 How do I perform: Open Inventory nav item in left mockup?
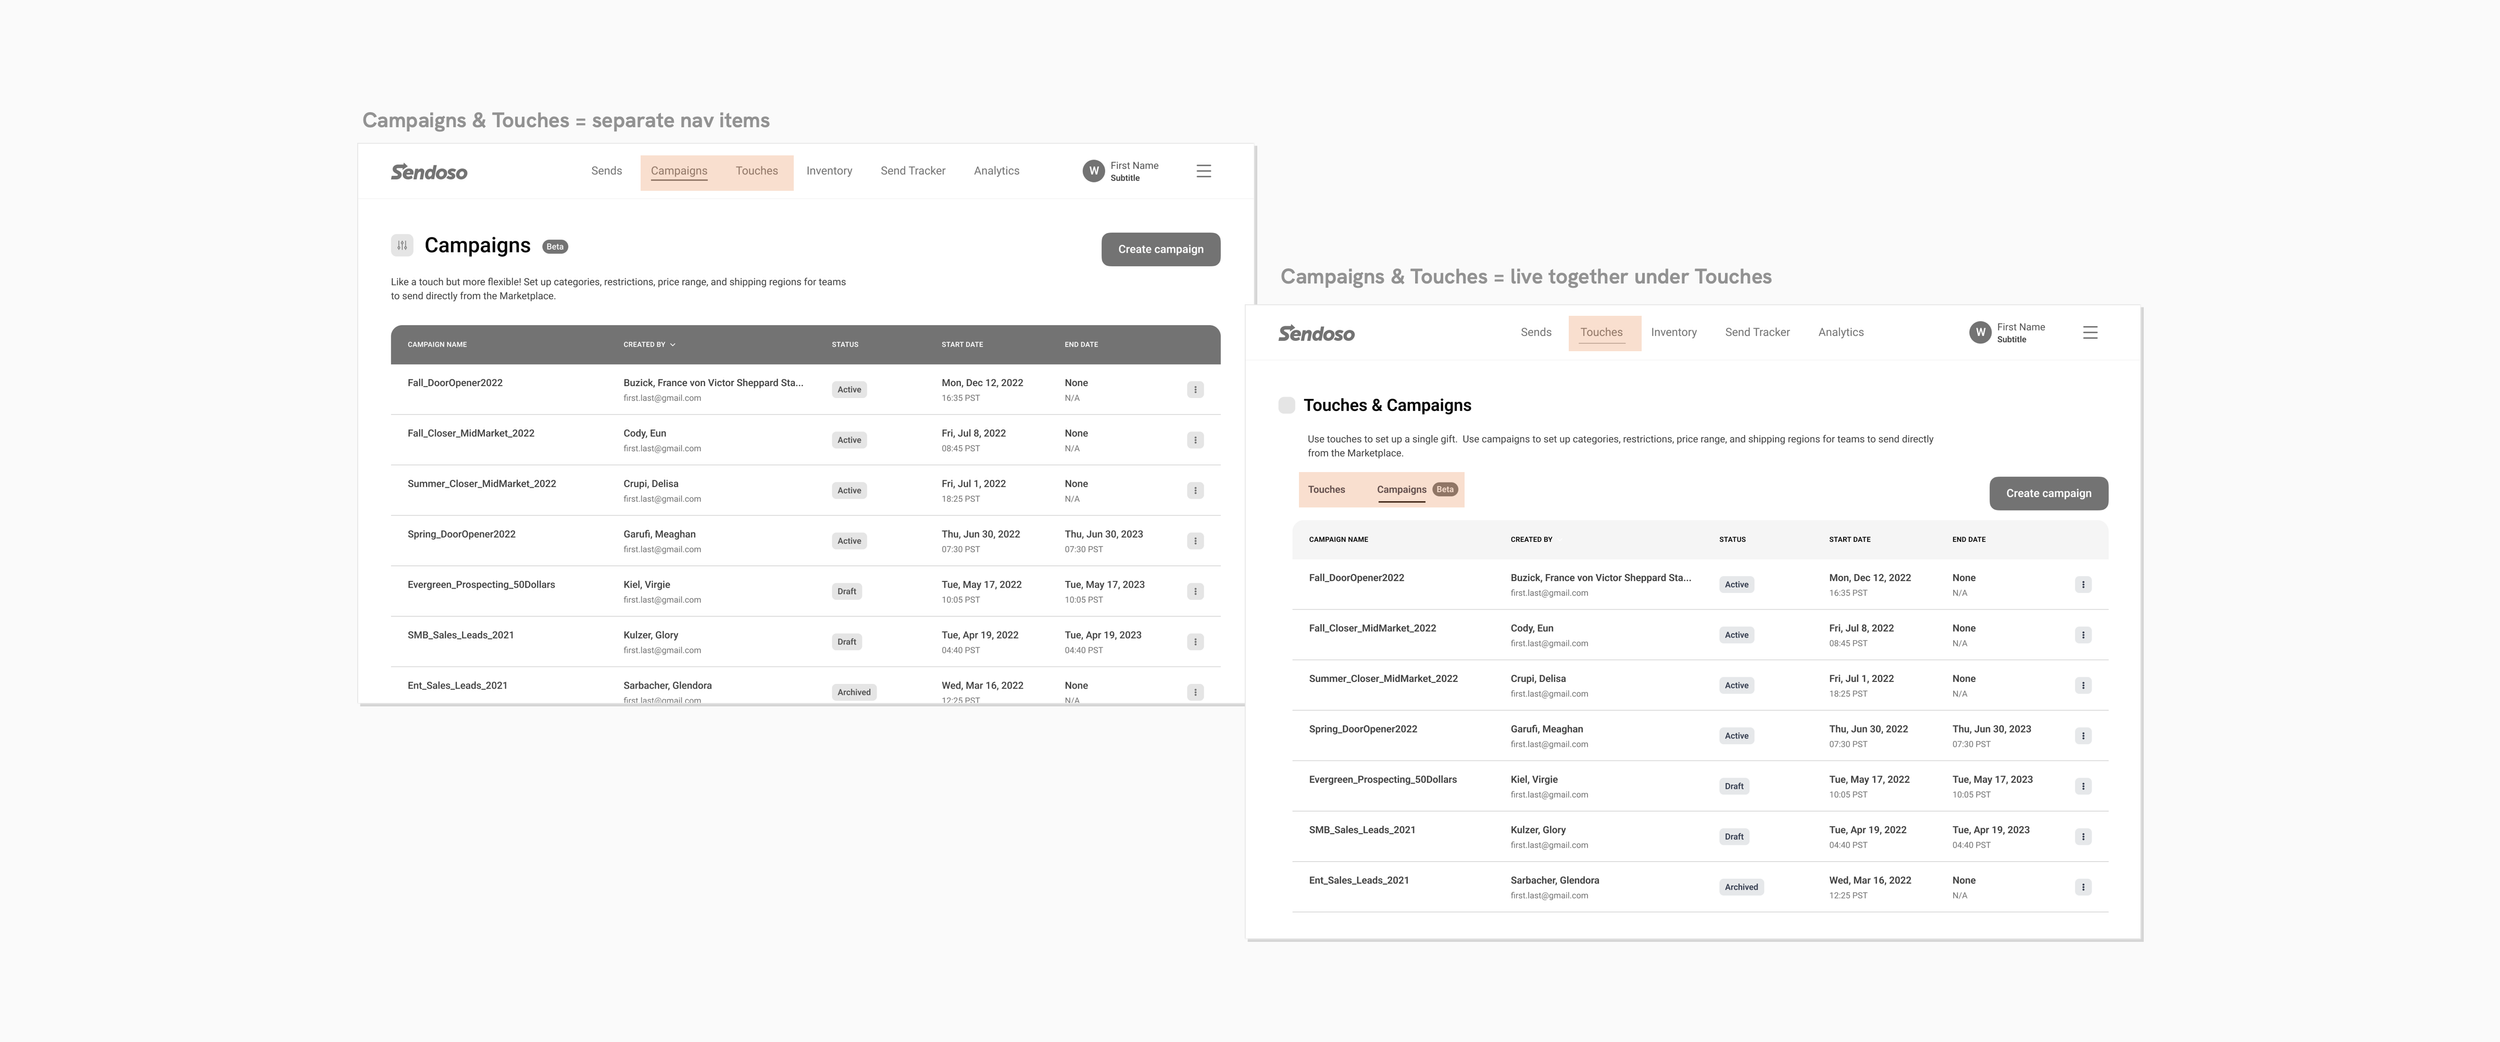(x=830, y=171)
